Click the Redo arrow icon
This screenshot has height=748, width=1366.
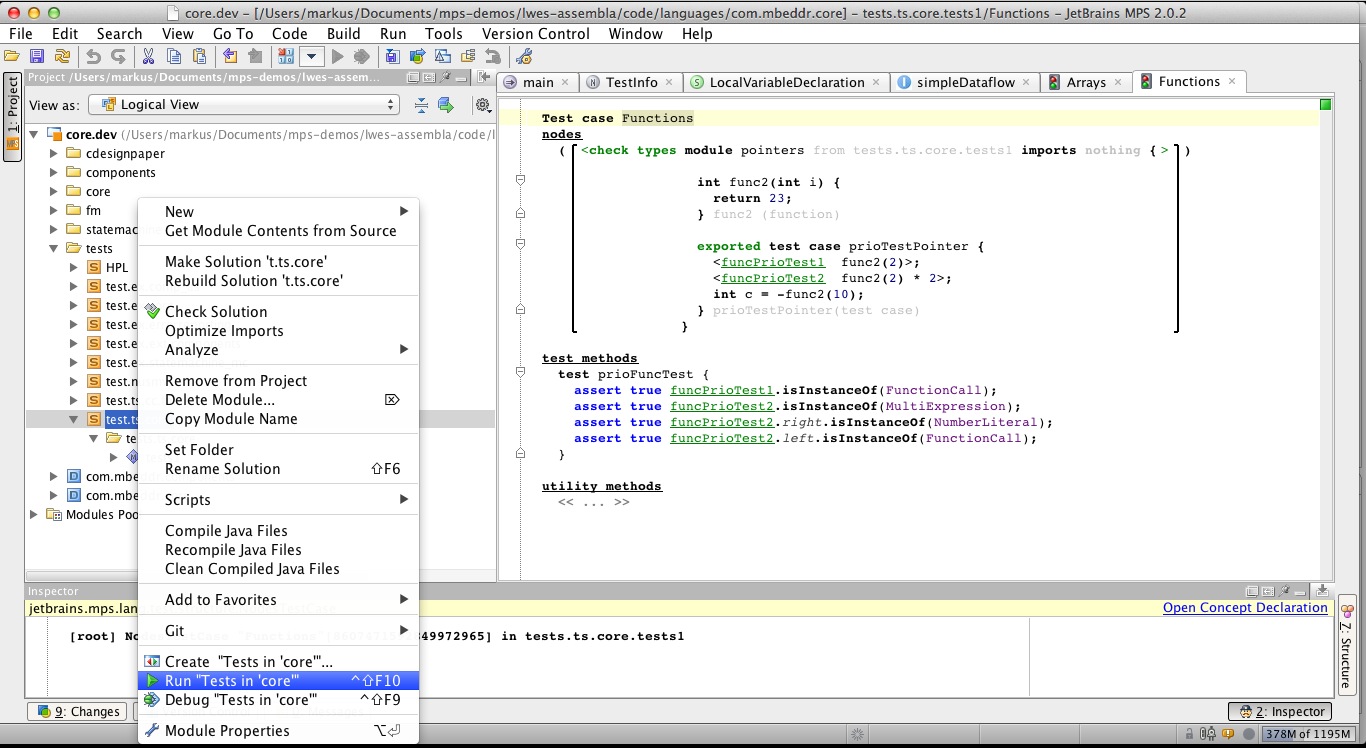click(118, 57)
